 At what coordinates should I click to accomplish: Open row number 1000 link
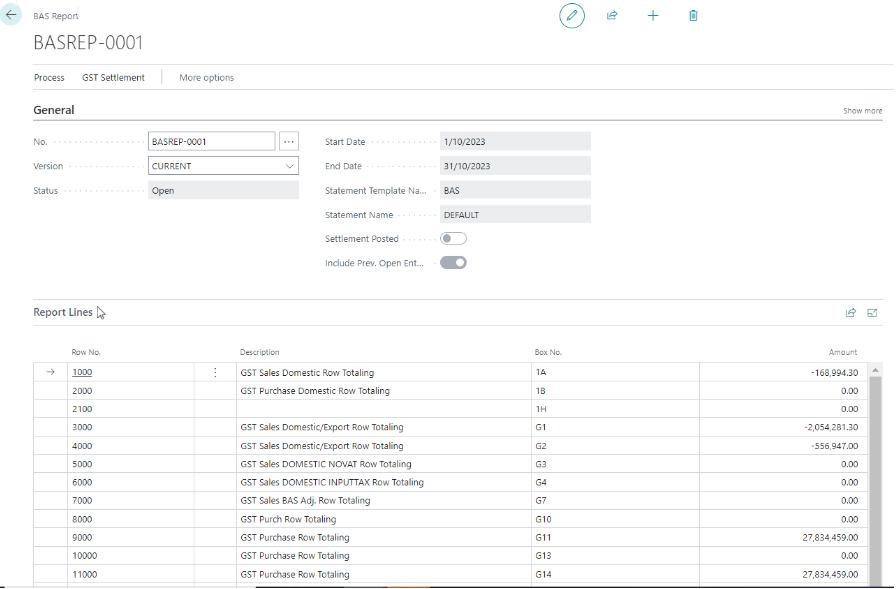click(82, 372)
